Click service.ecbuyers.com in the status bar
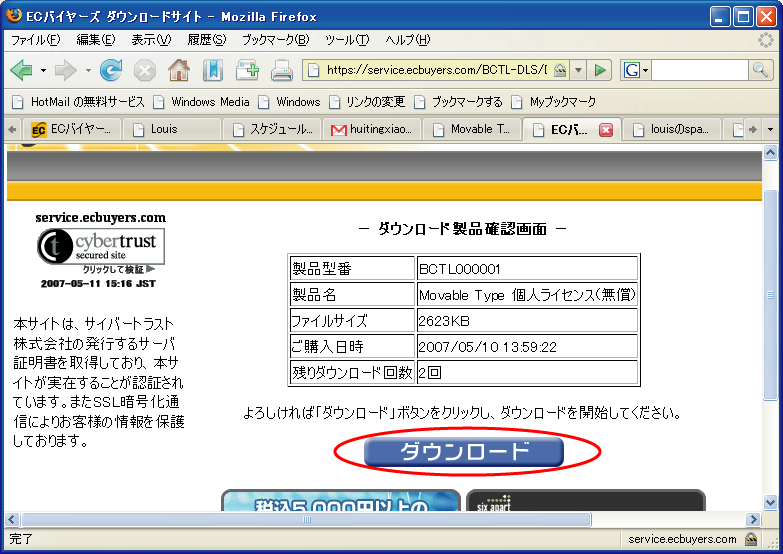 click(x=682, y=539)
